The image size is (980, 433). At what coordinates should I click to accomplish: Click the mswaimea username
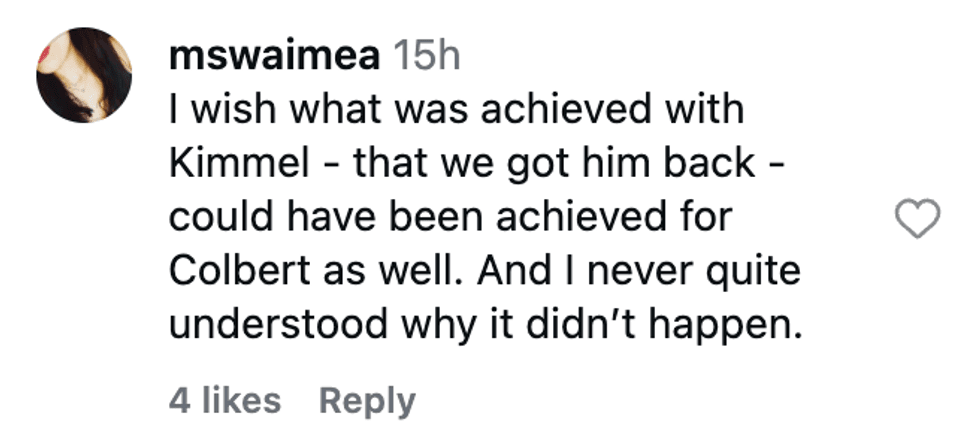pos(275,57)
